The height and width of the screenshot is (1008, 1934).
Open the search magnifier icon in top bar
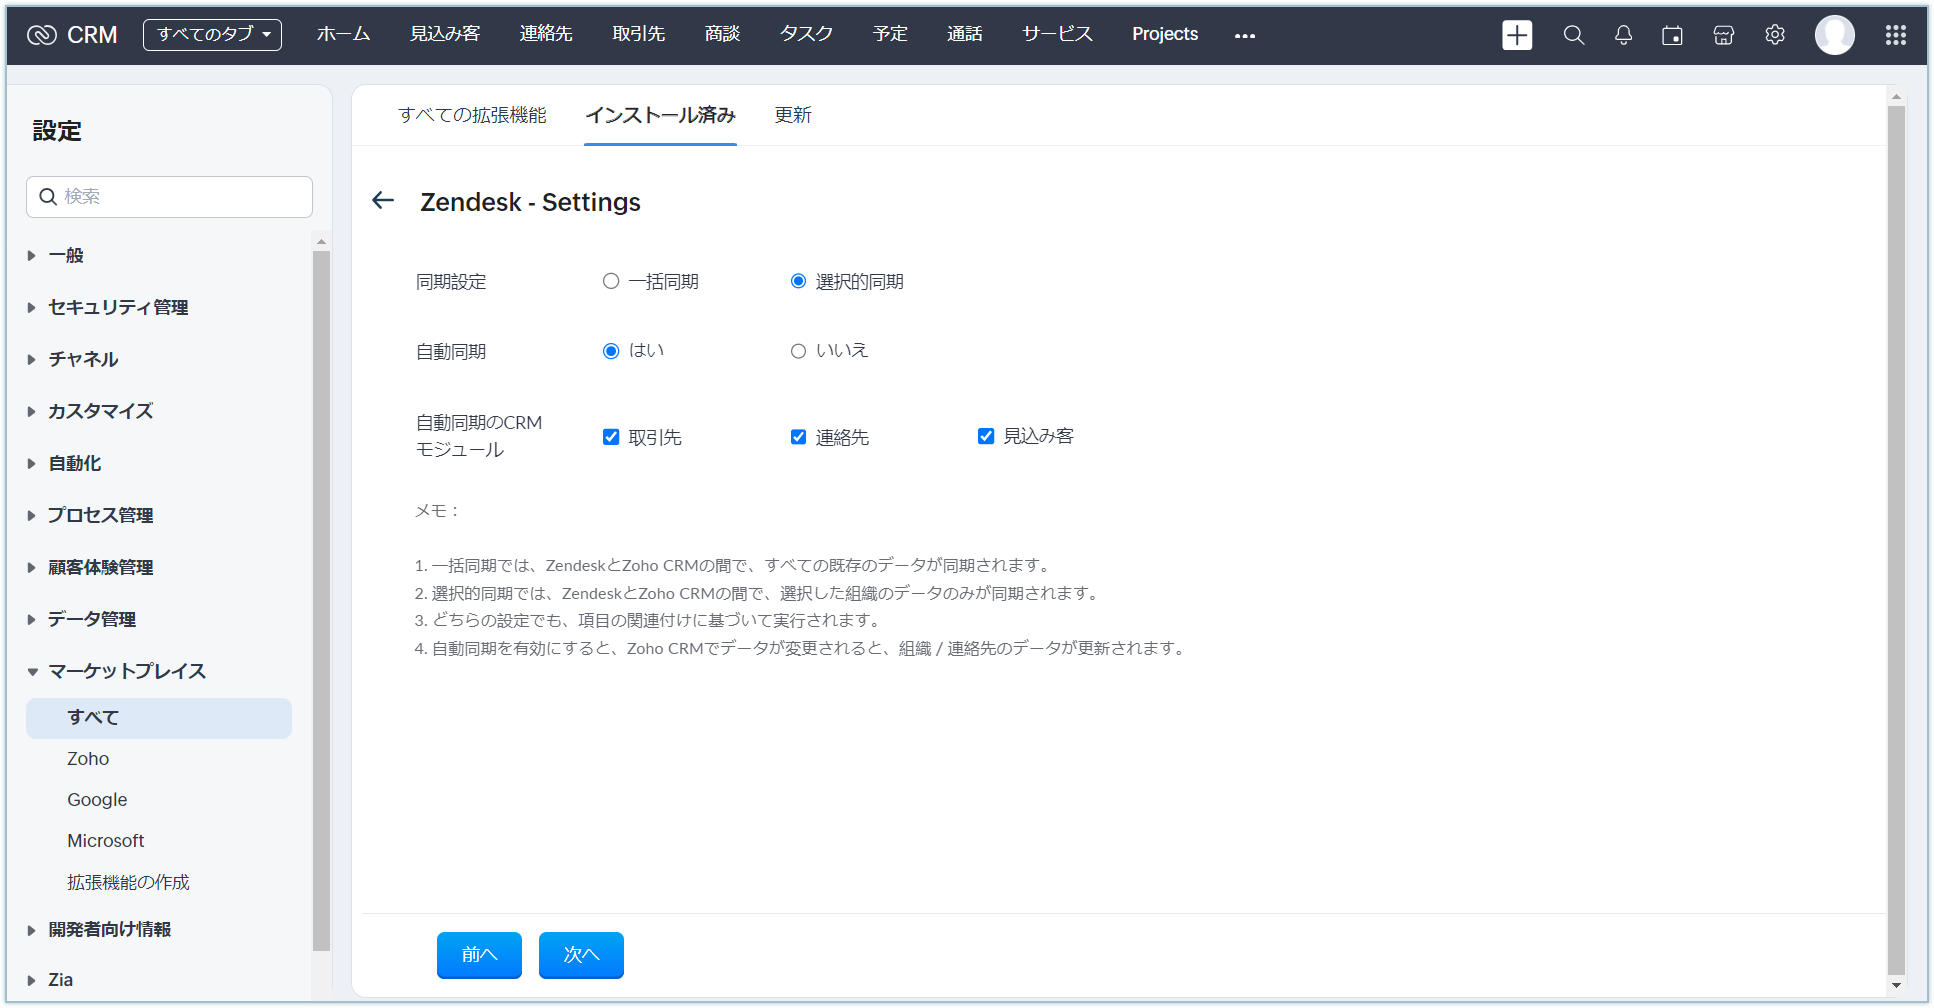(x=1573, y=35)
